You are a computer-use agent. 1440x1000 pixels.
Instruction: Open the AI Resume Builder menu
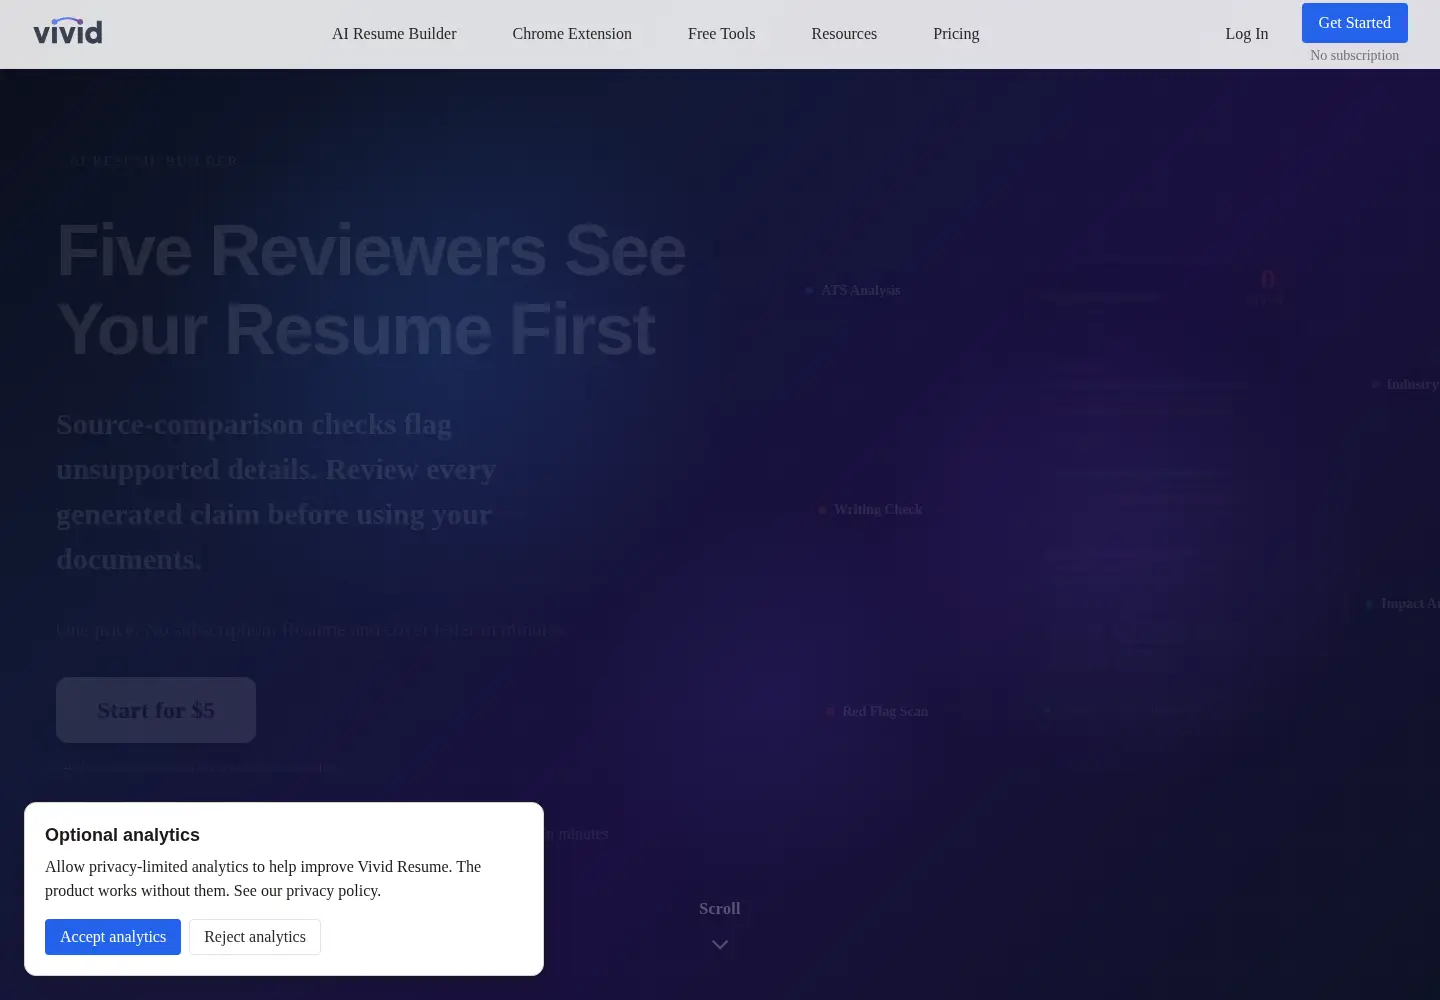click(x=394, y=34)
